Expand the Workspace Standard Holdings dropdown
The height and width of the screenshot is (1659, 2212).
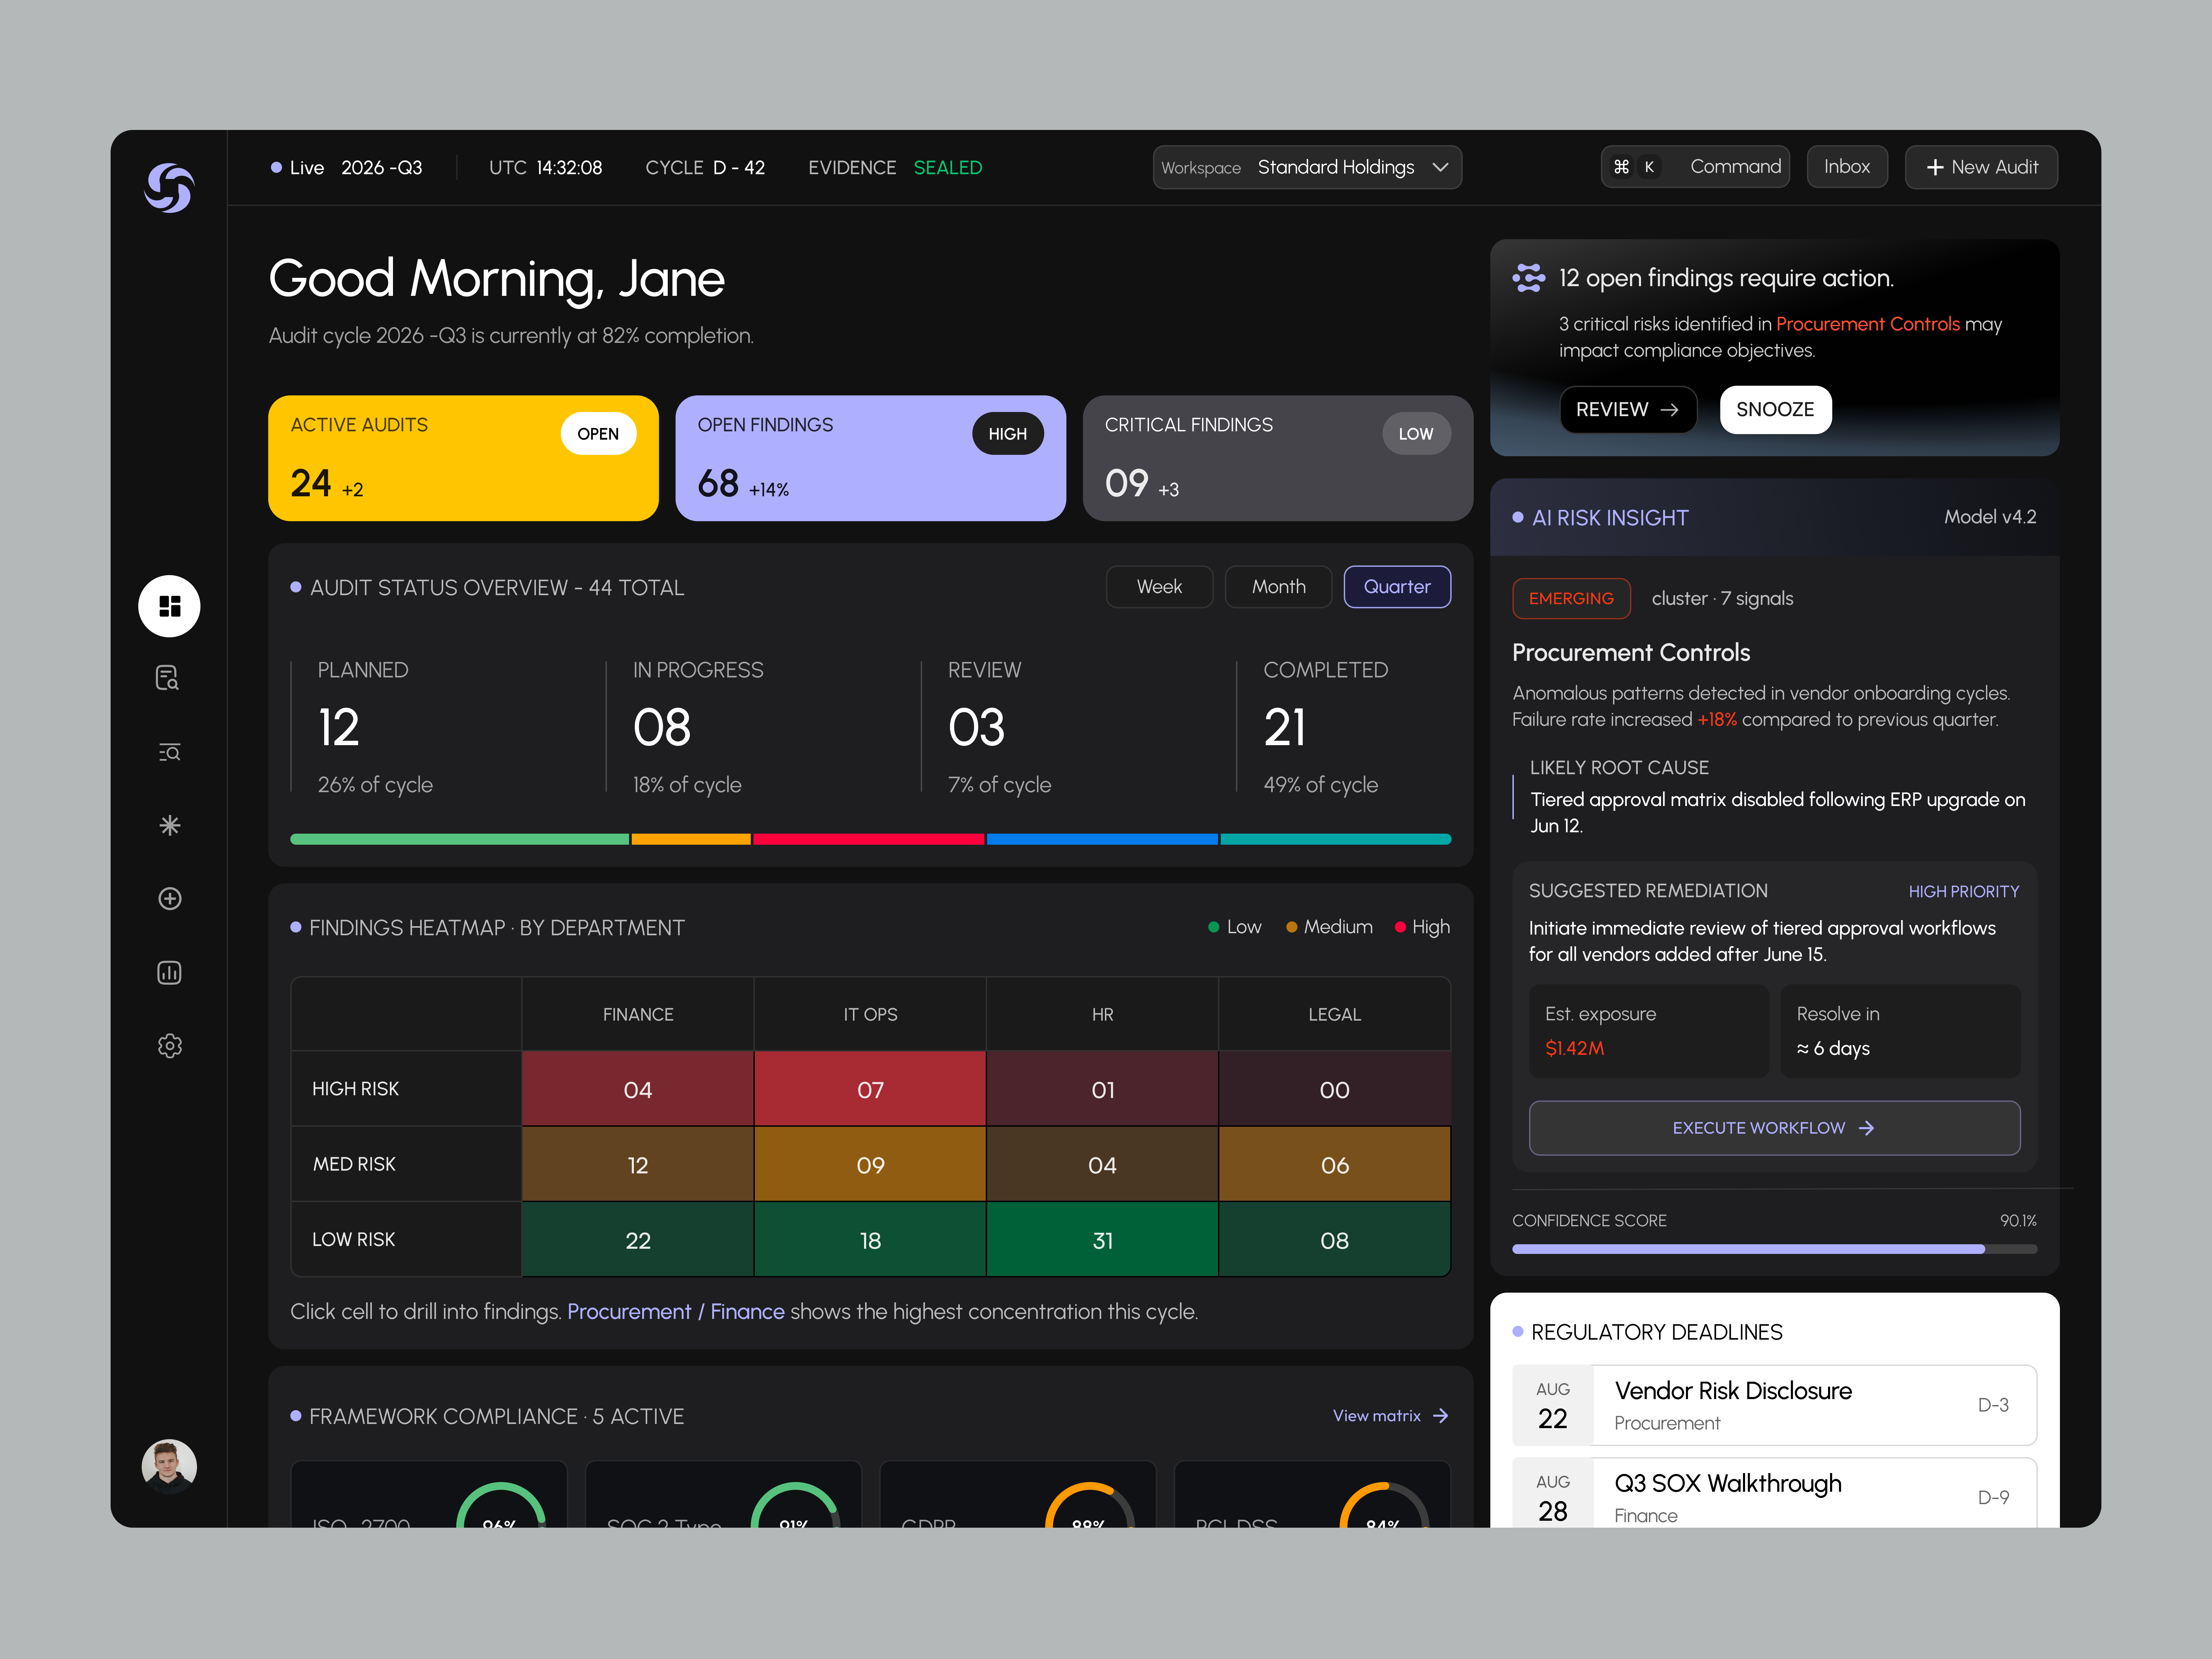coord(1307,167)
